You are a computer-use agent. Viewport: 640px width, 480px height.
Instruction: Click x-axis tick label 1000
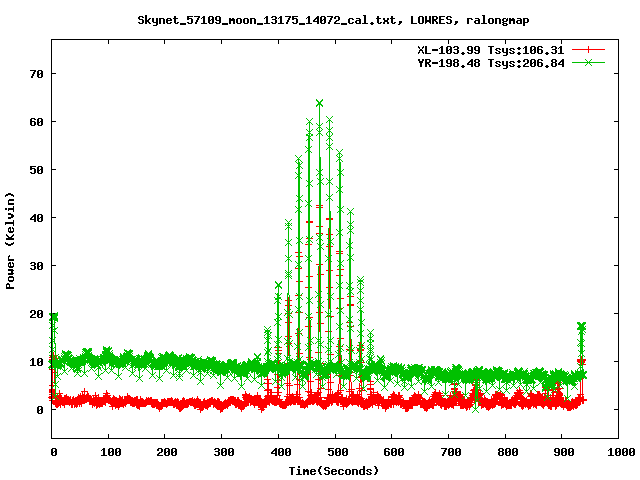tap(621, 452)
